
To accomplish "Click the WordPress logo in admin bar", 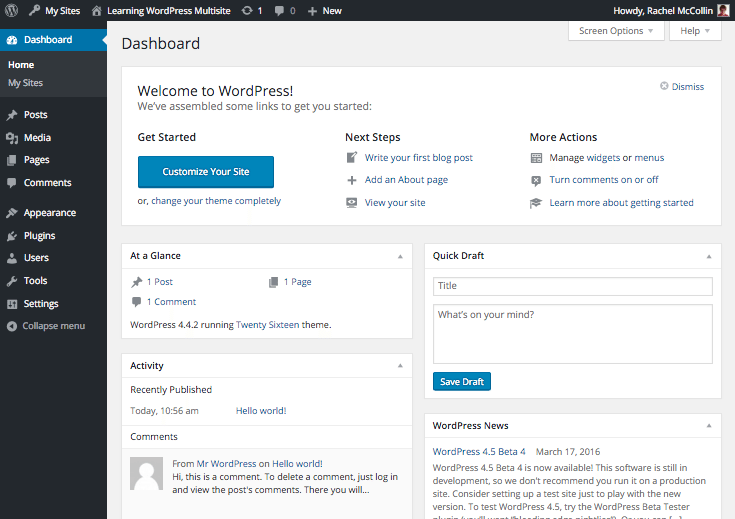I will pos(11,10).
